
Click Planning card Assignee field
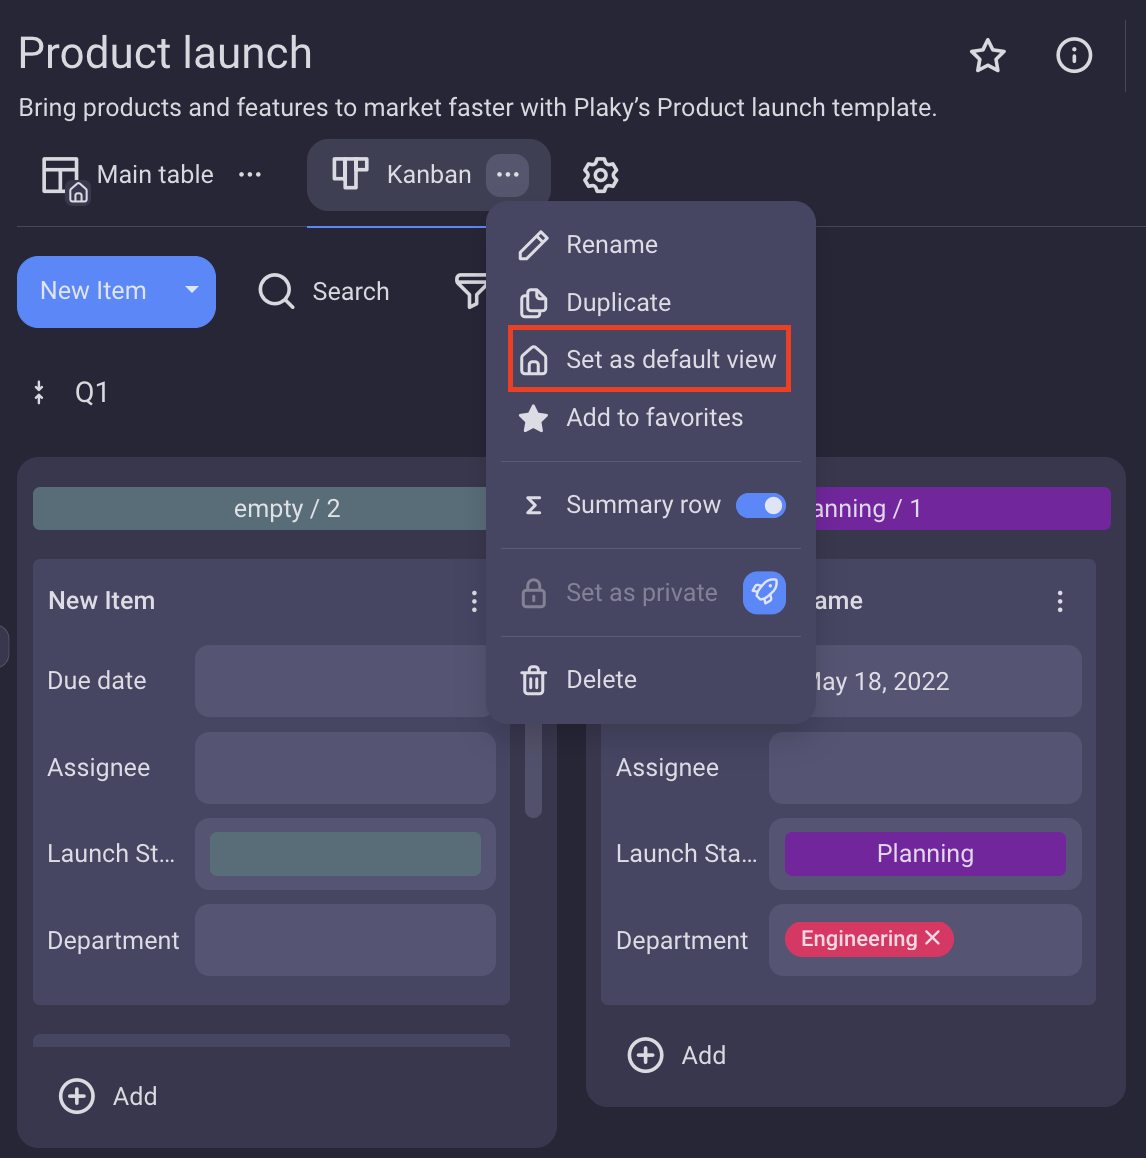925,768
